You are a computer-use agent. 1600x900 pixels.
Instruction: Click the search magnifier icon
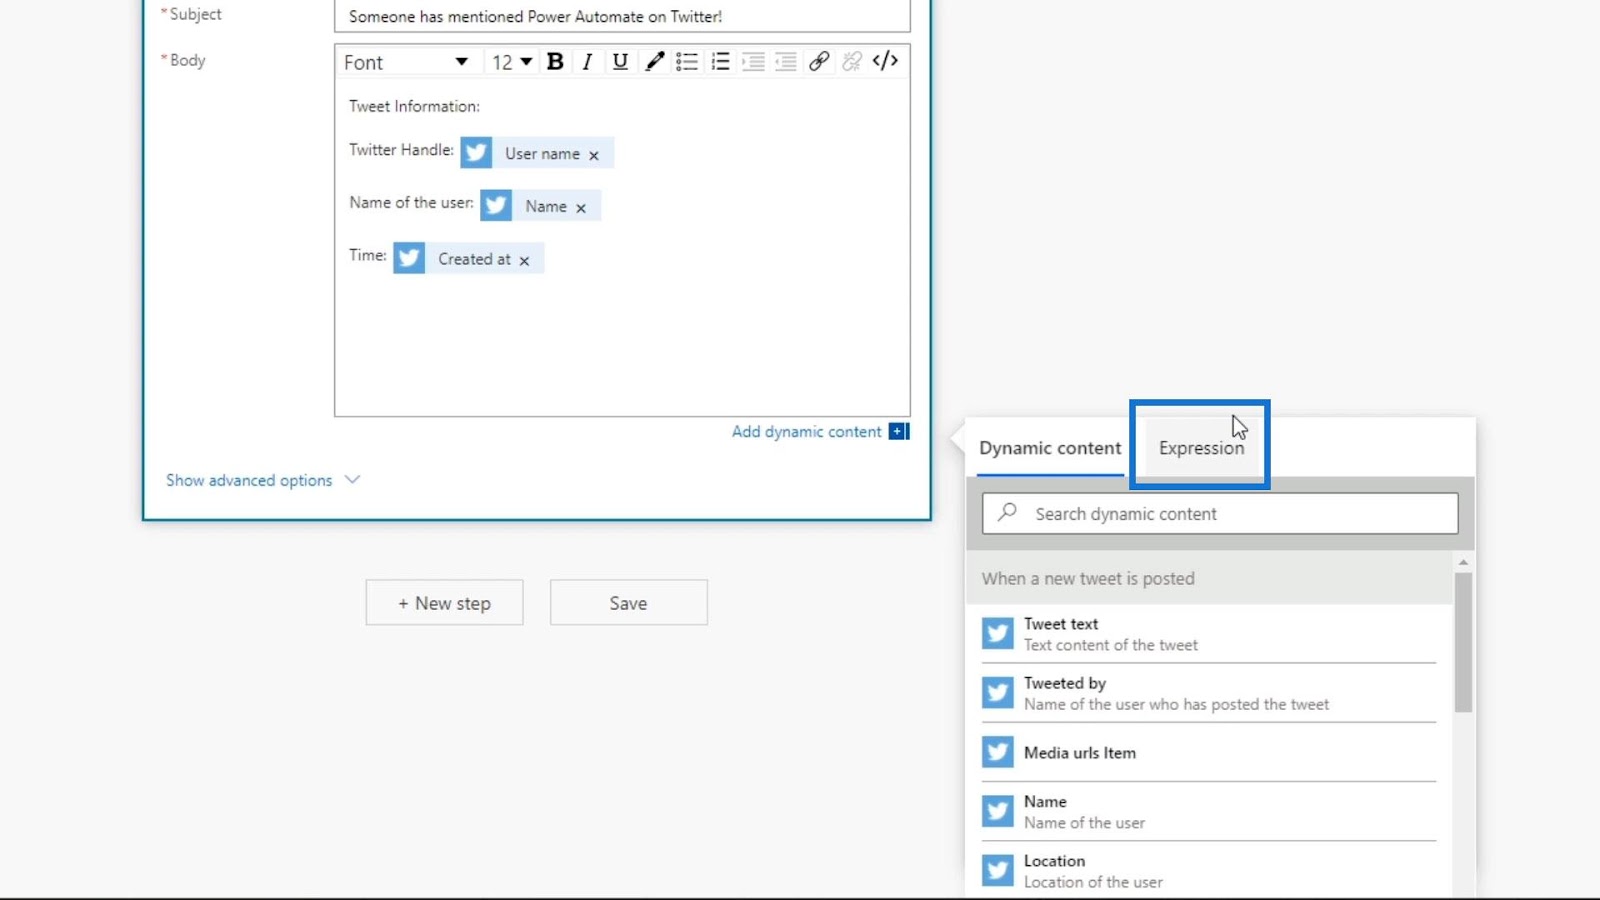tap(1008, 512)
